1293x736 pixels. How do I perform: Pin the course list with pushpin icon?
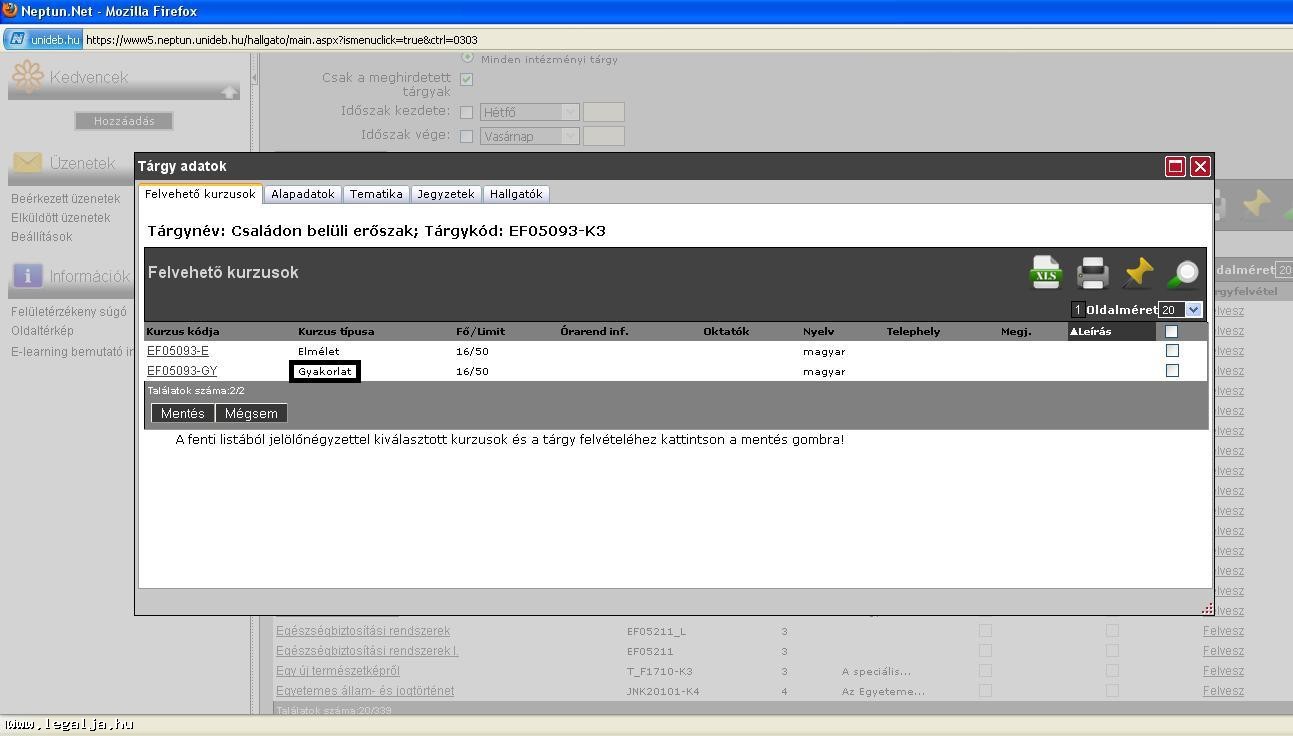click(1138, 272)
